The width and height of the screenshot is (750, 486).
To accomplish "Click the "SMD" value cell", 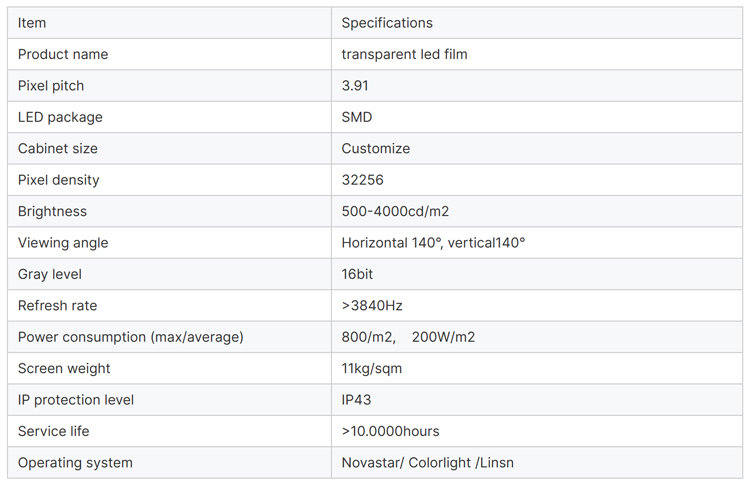I will (x=357, y=117).
